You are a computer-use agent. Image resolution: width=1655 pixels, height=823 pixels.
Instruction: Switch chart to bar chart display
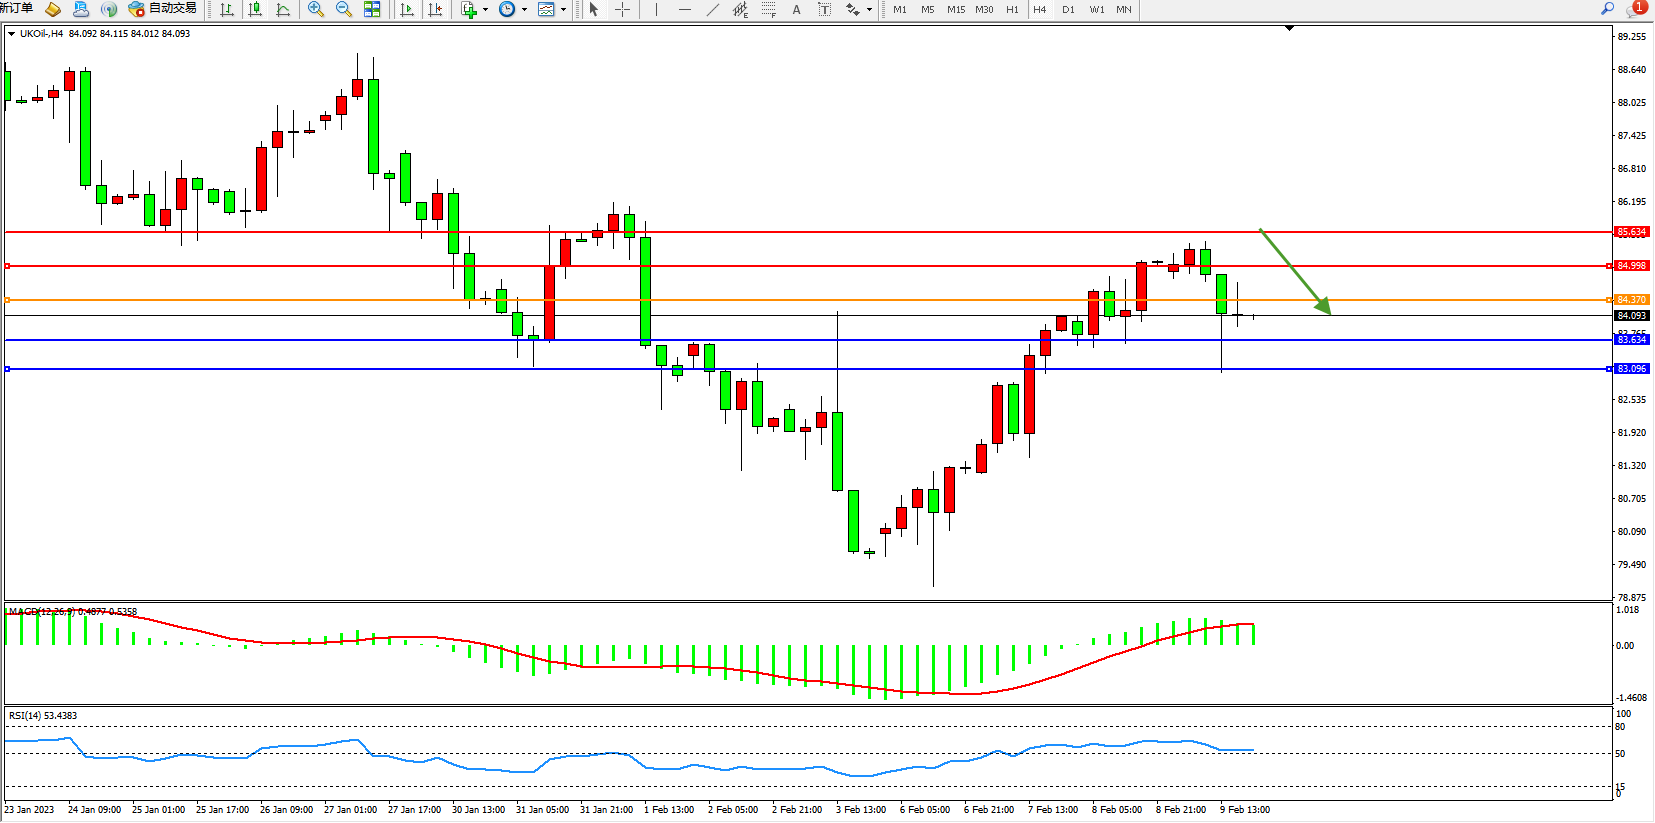[x=227, y=10]
